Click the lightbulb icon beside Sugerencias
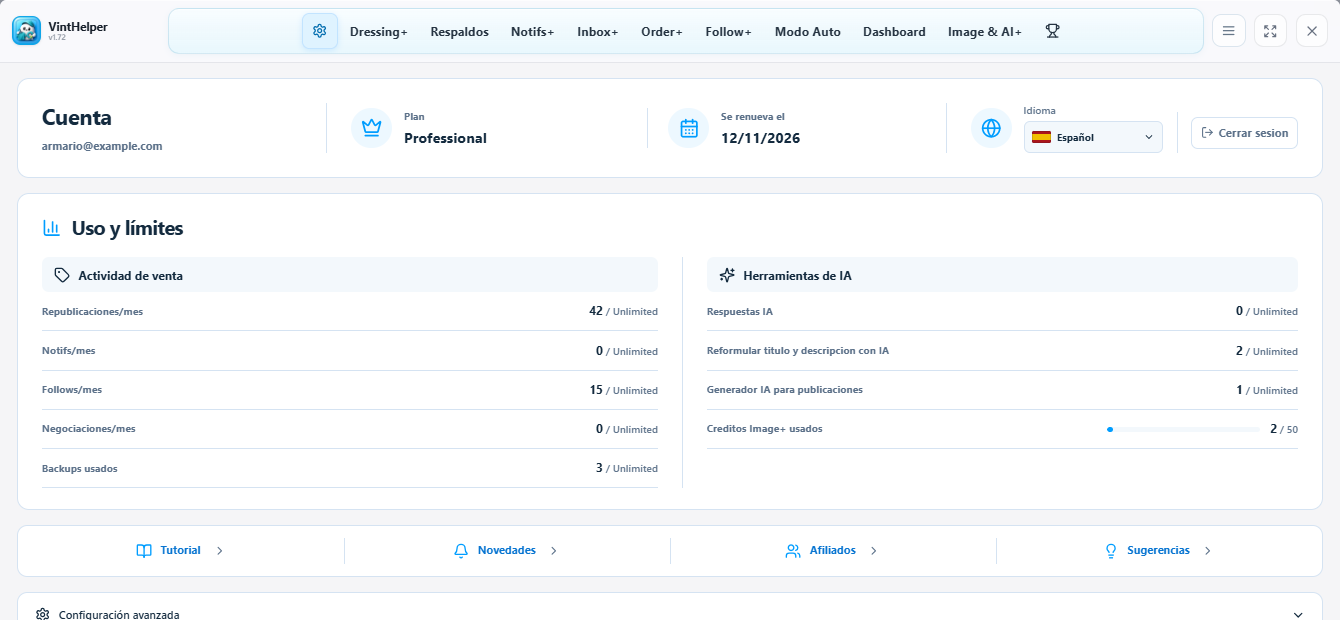 (1110, 551)
